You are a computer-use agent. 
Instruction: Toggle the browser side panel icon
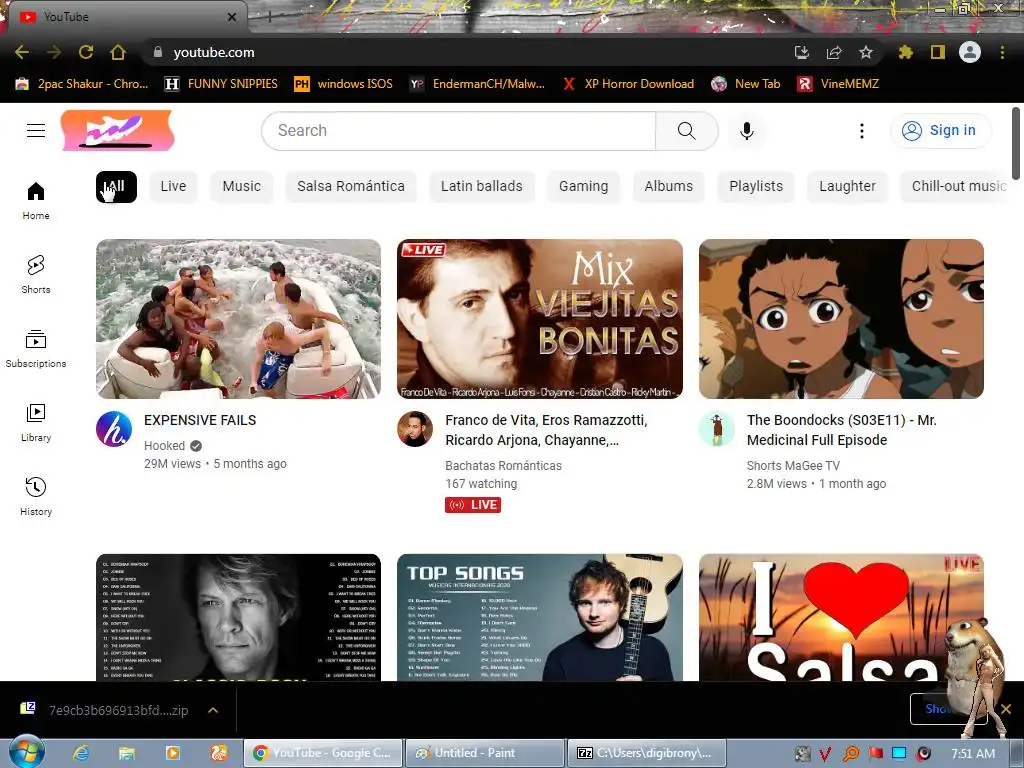coord(938,52)
